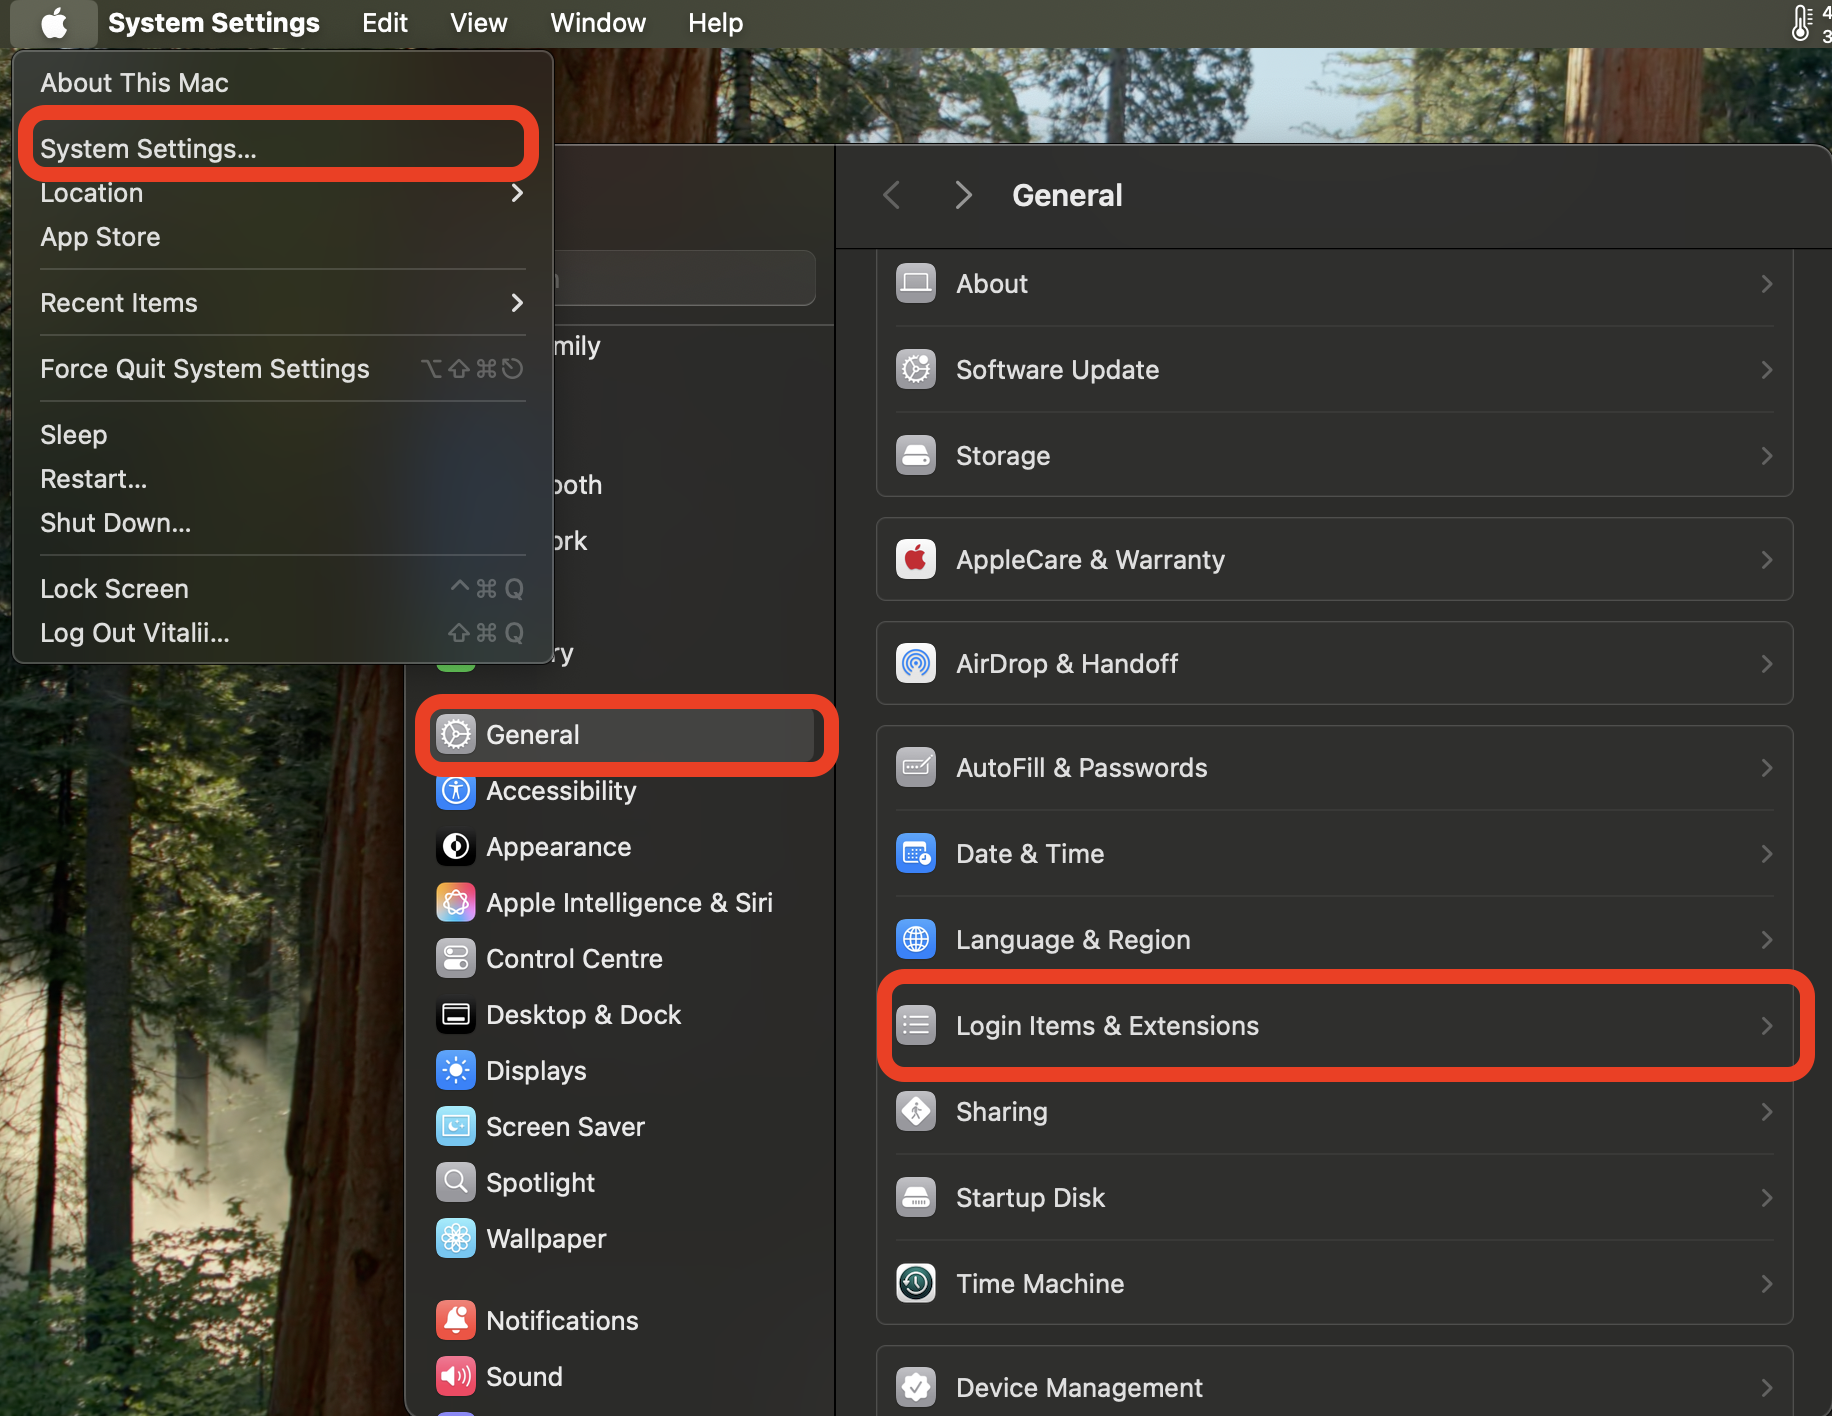Click the AirDrop & Handoff icon
The width and height of the screenshot is (1832, 1416).
(916, 663)
